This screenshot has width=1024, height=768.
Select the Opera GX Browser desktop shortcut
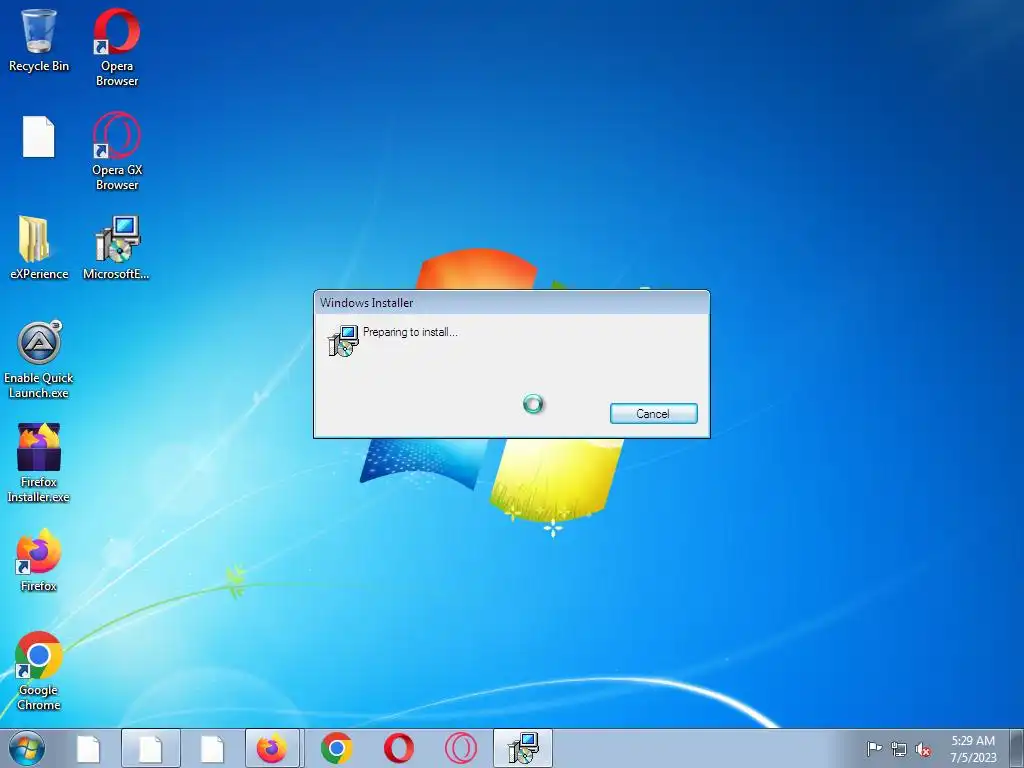coord(117,152)
